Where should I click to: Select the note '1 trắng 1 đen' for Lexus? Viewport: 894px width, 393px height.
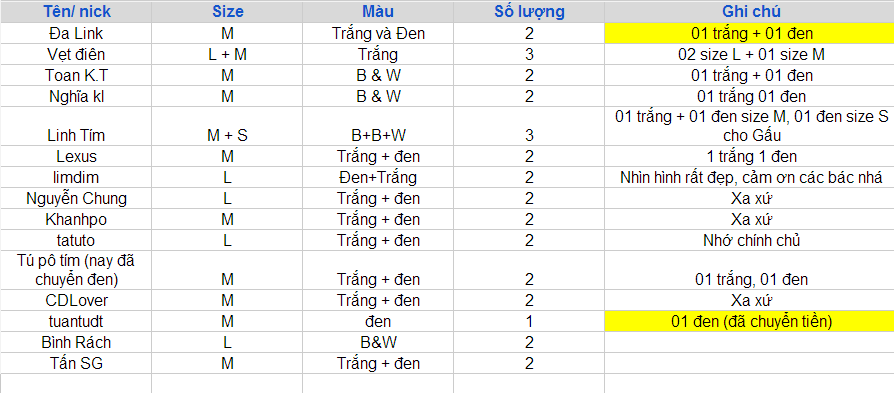click(x=751, y=156)
